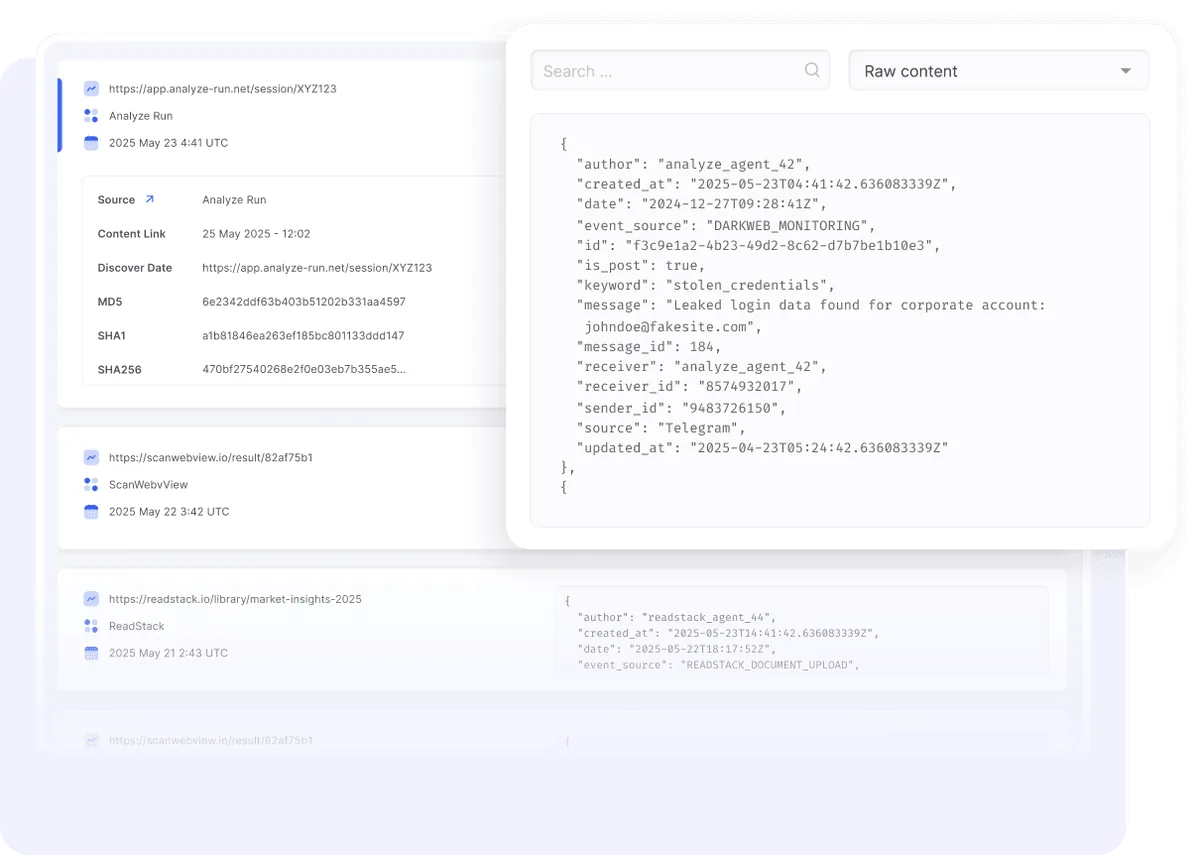This screenshot has width=1200, height=855.
Task: Click calendar icon next to 2025 May 21 2:43 UTC
Action: pyautogui.click(x=91, y=653)
